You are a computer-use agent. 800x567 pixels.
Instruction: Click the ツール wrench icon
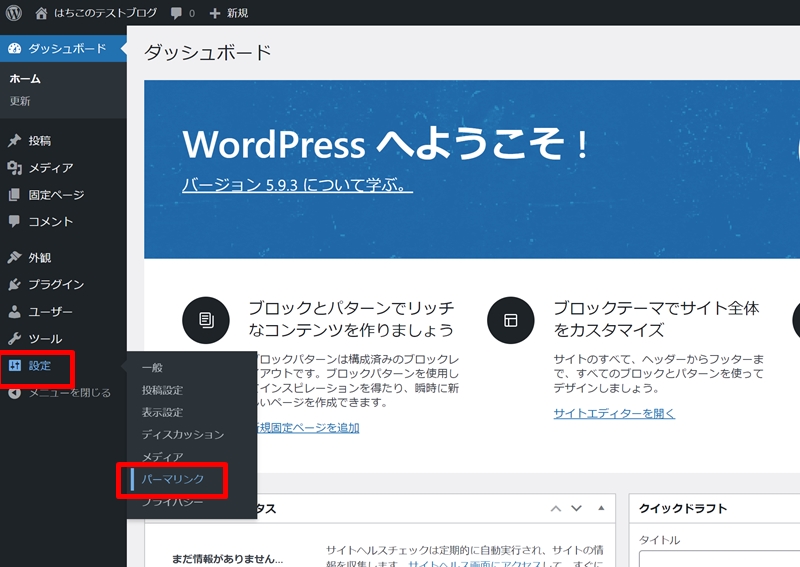point(14,338)
